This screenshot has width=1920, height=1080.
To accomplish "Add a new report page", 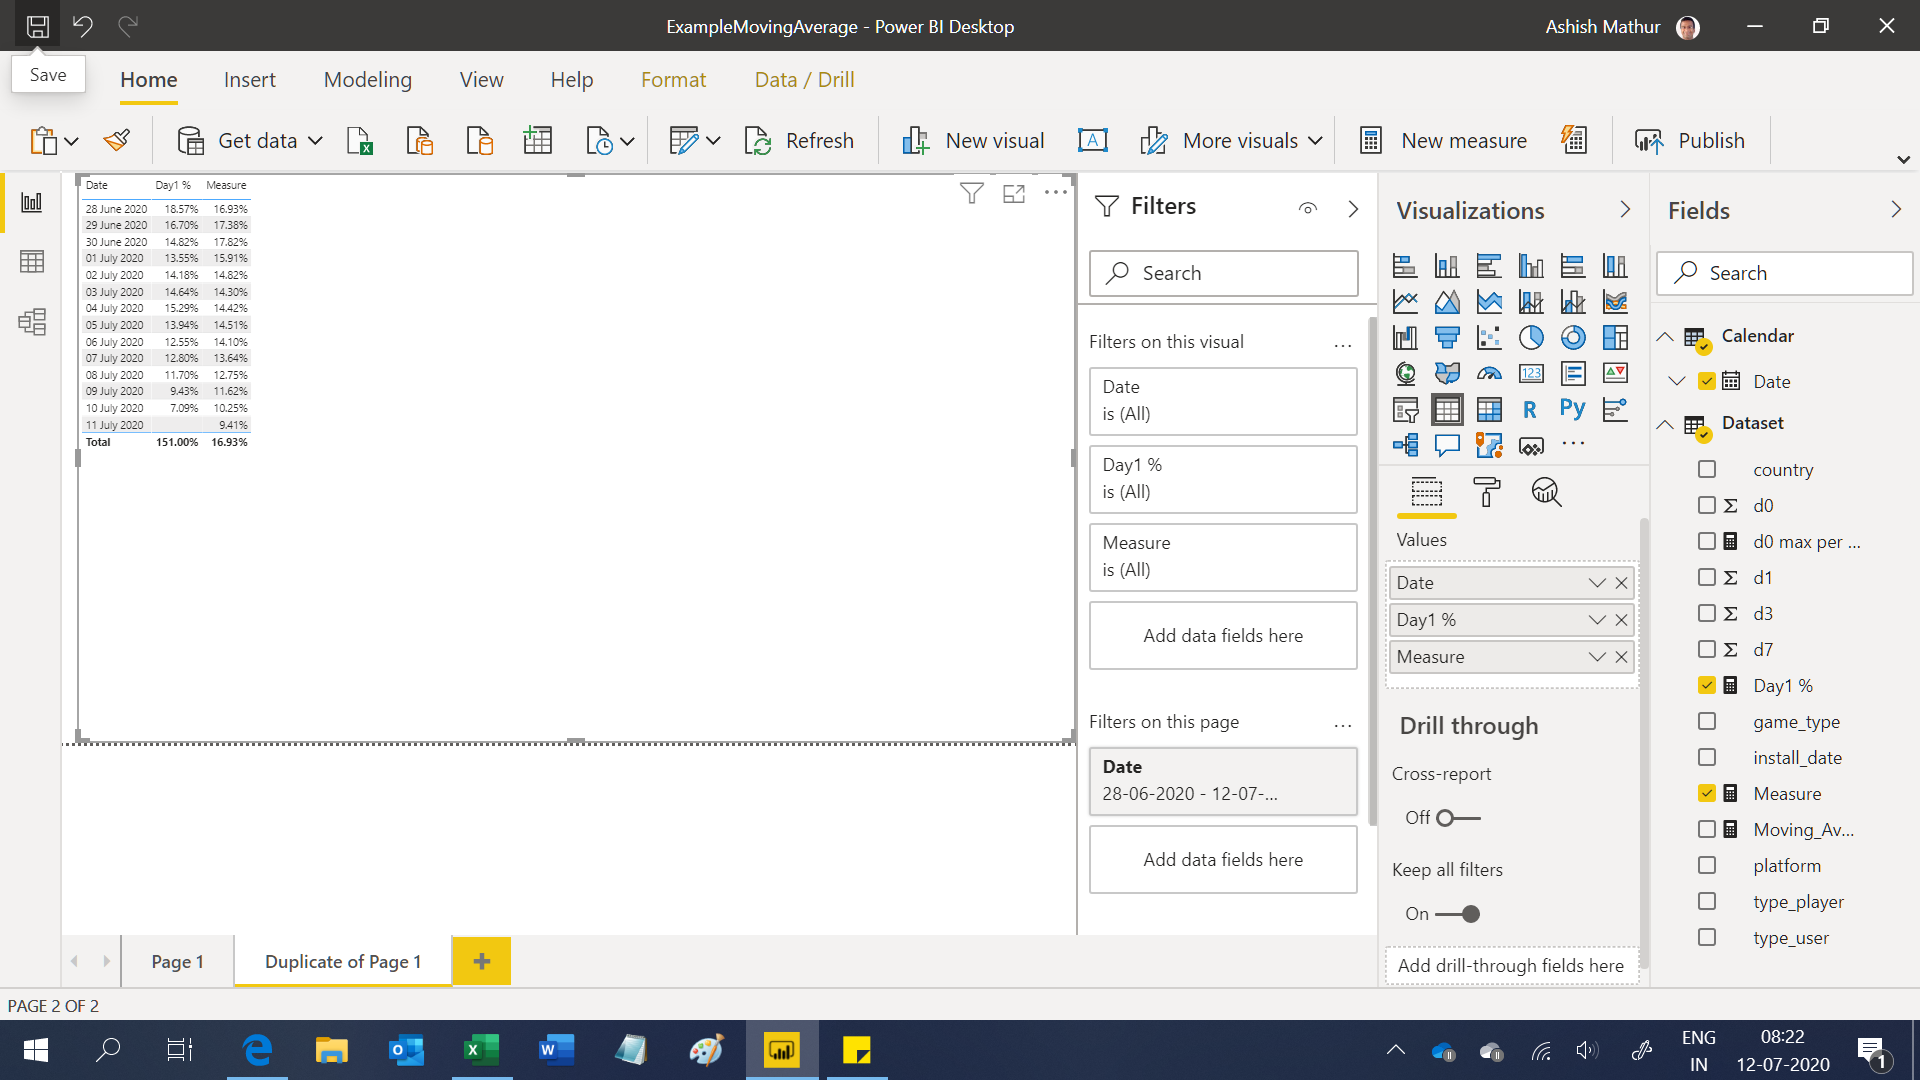I will pos(482,961).
